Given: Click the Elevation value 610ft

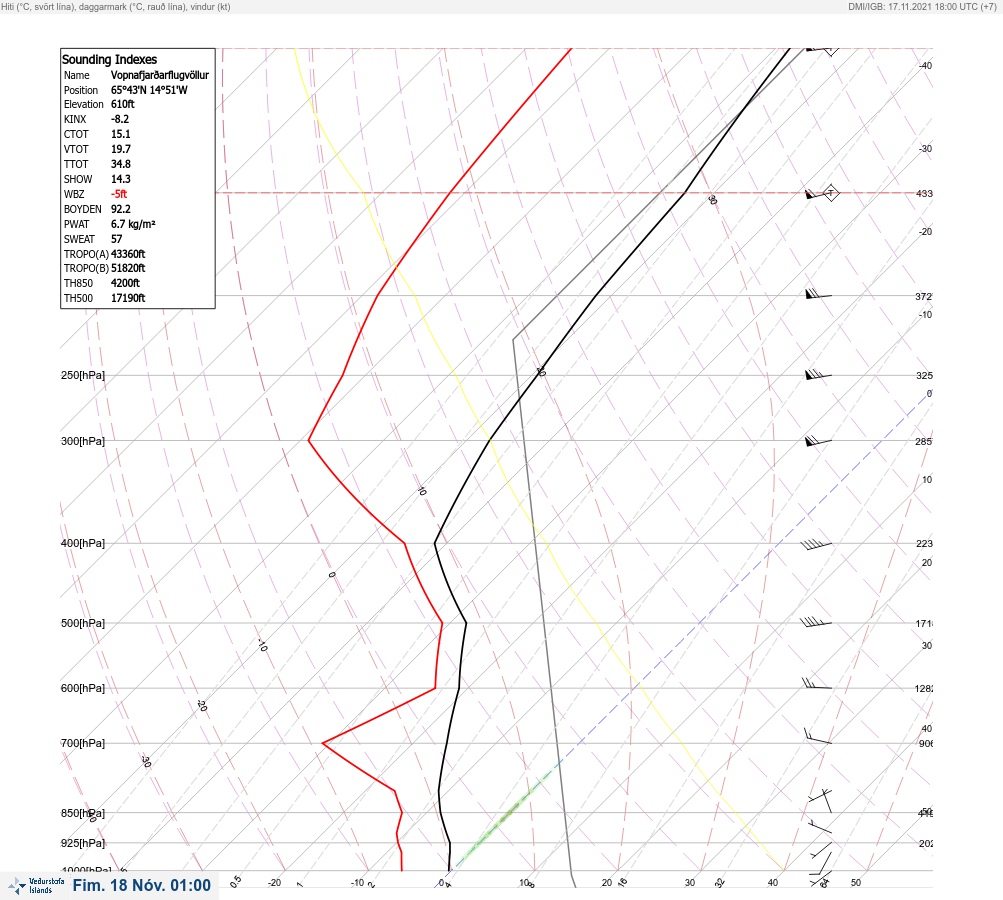Looking at the screenshot, I should 122,104.
